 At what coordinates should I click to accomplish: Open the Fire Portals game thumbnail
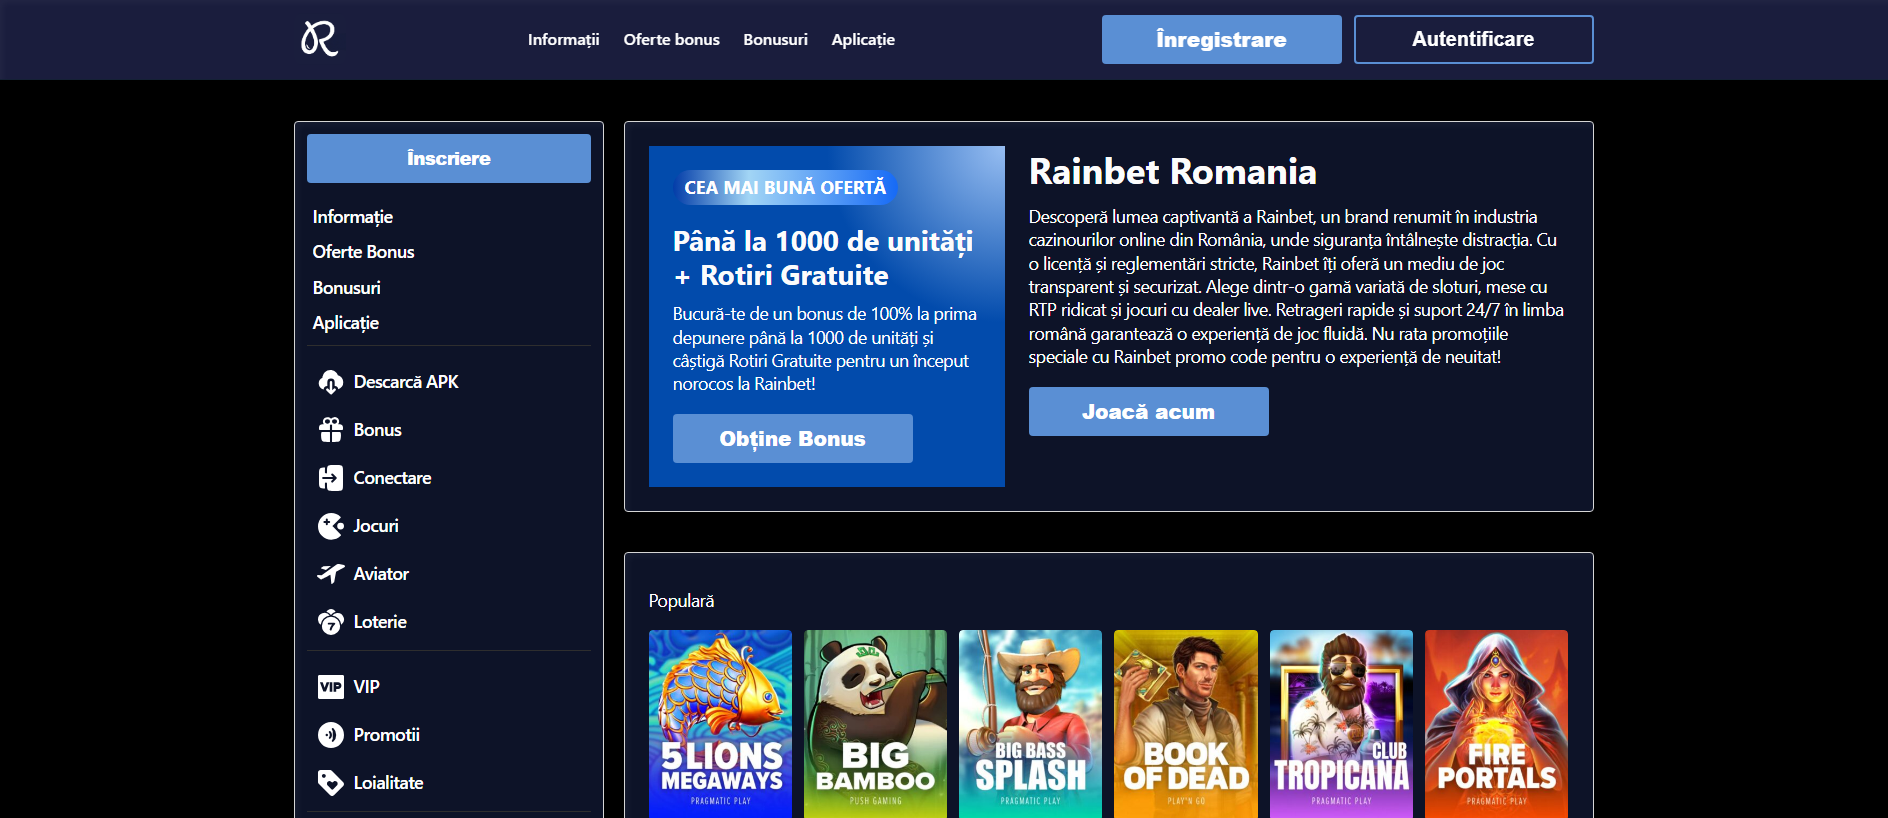tap(1496, 724)
